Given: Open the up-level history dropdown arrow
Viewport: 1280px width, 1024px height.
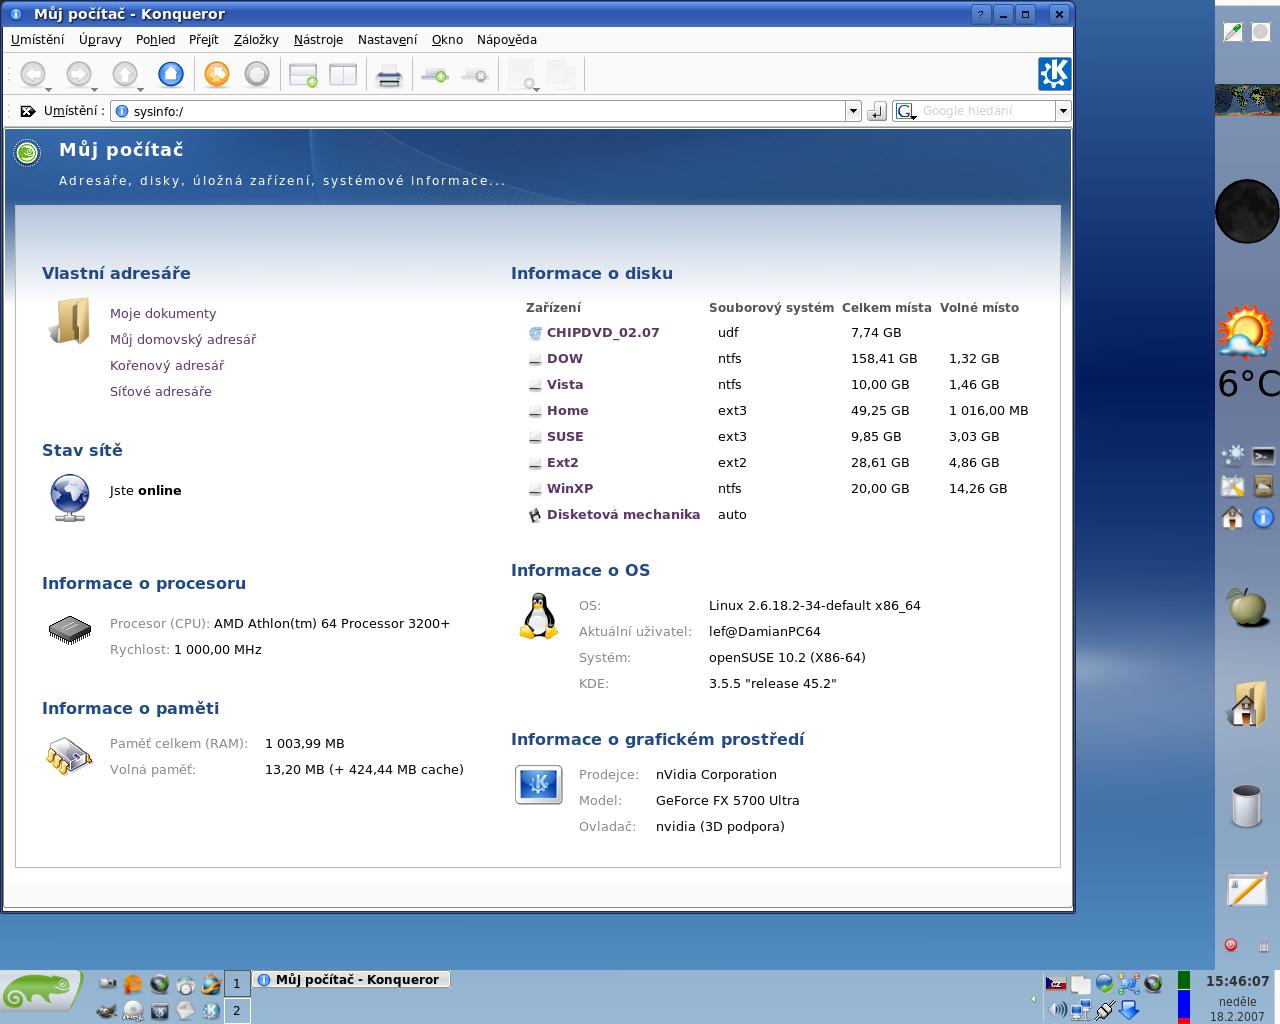Looking at the screenshot, I should click(140, 89).
